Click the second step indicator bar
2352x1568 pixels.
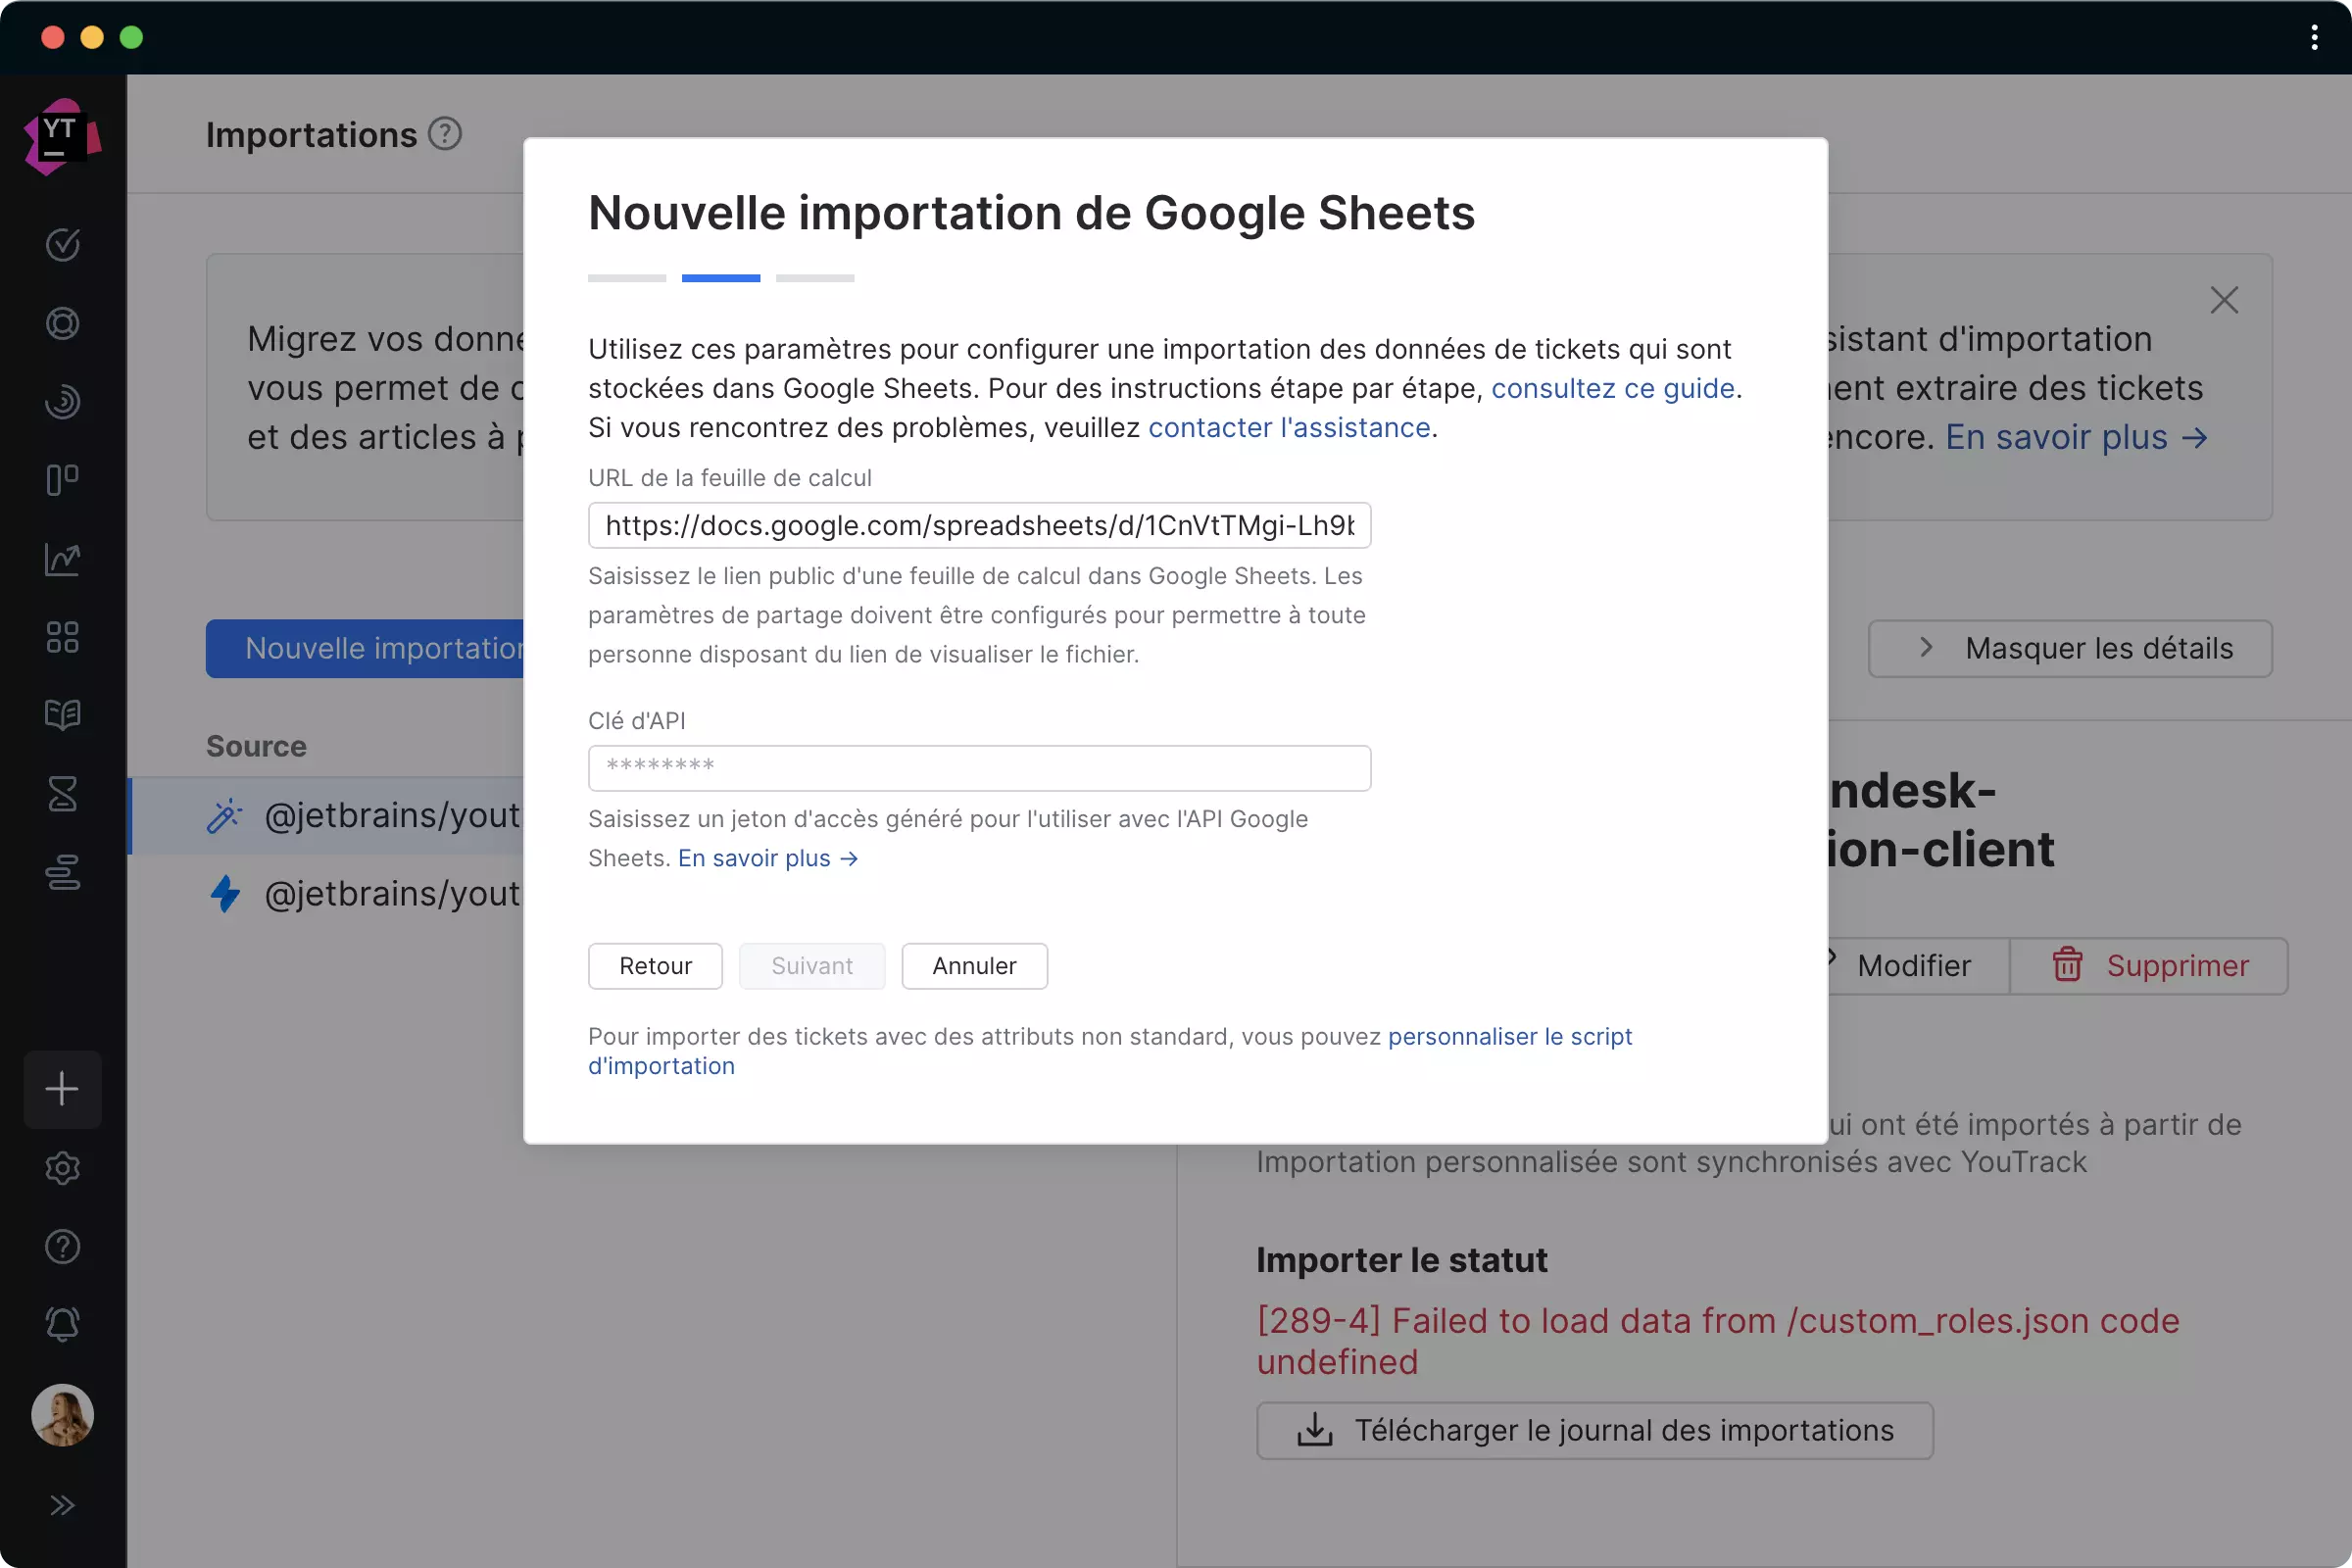(720, 278)
